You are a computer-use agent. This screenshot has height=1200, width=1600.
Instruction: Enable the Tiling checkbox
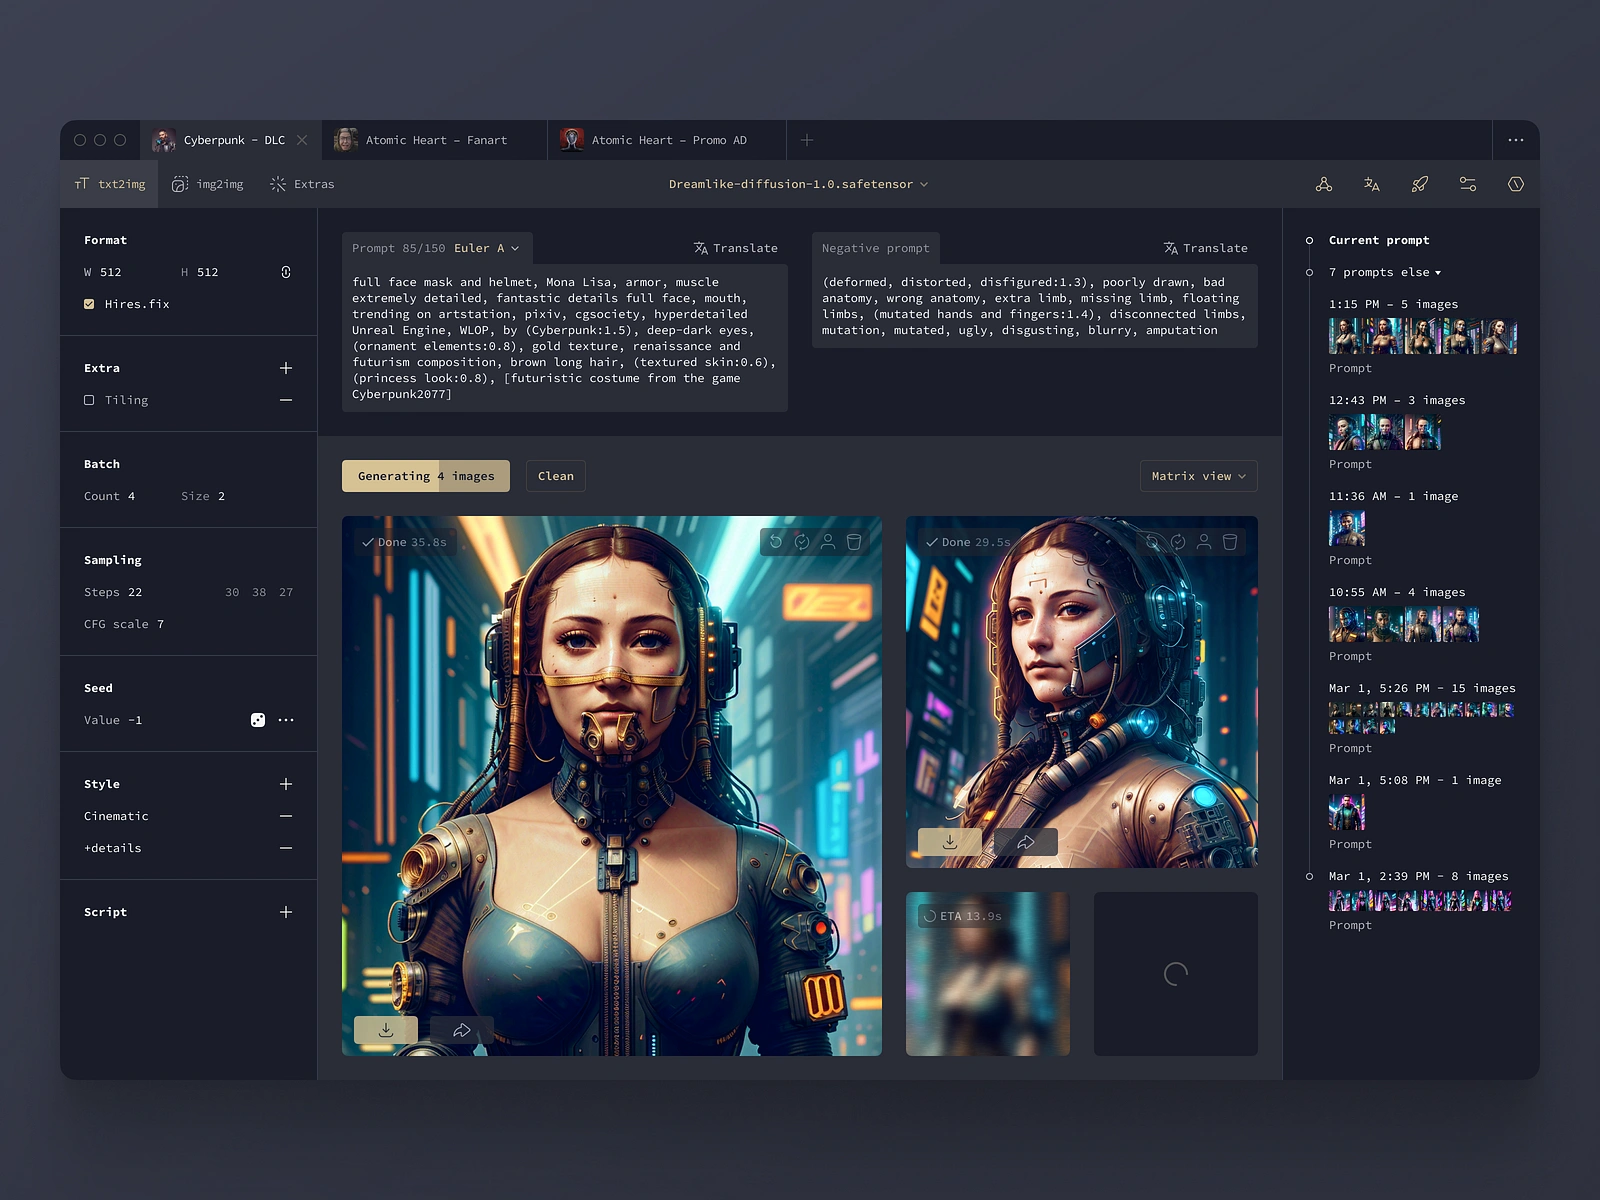tap(89, 400)
